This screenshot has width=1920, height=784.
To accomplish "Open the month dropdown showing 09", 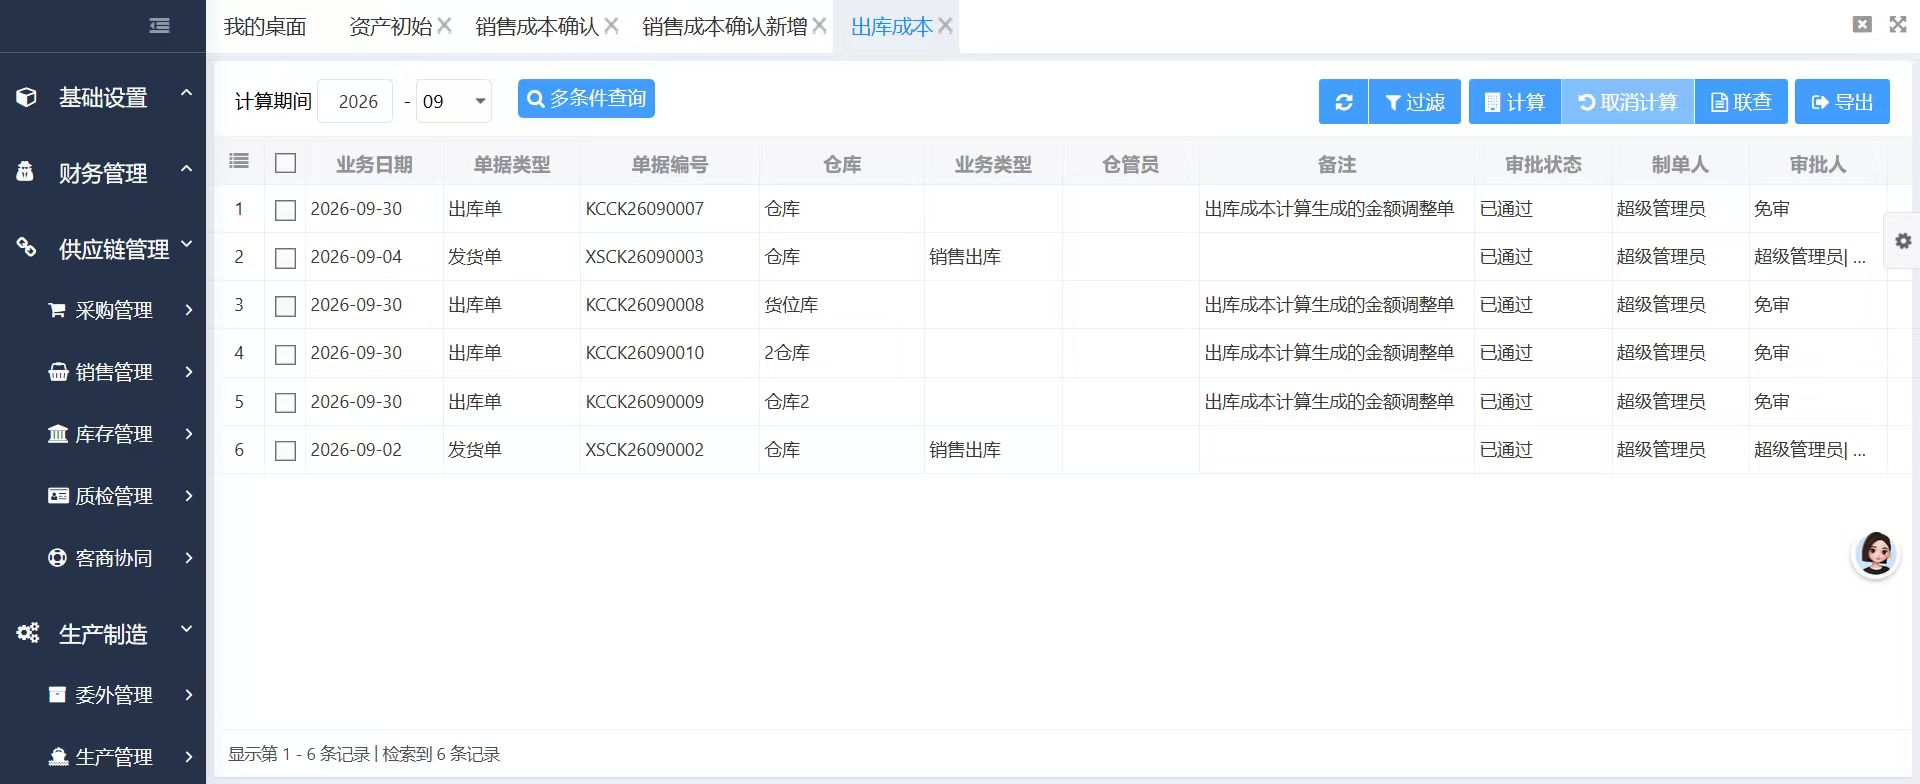I will [454, 101].
